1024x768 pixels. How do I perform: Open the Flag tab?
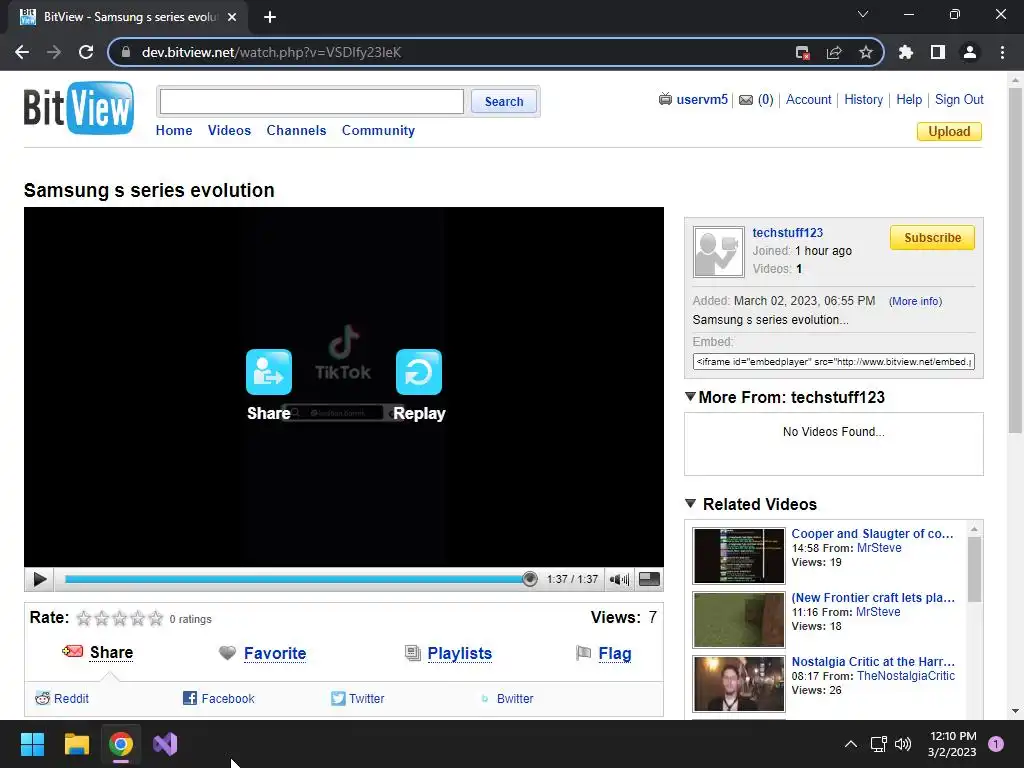pos(615,653)
